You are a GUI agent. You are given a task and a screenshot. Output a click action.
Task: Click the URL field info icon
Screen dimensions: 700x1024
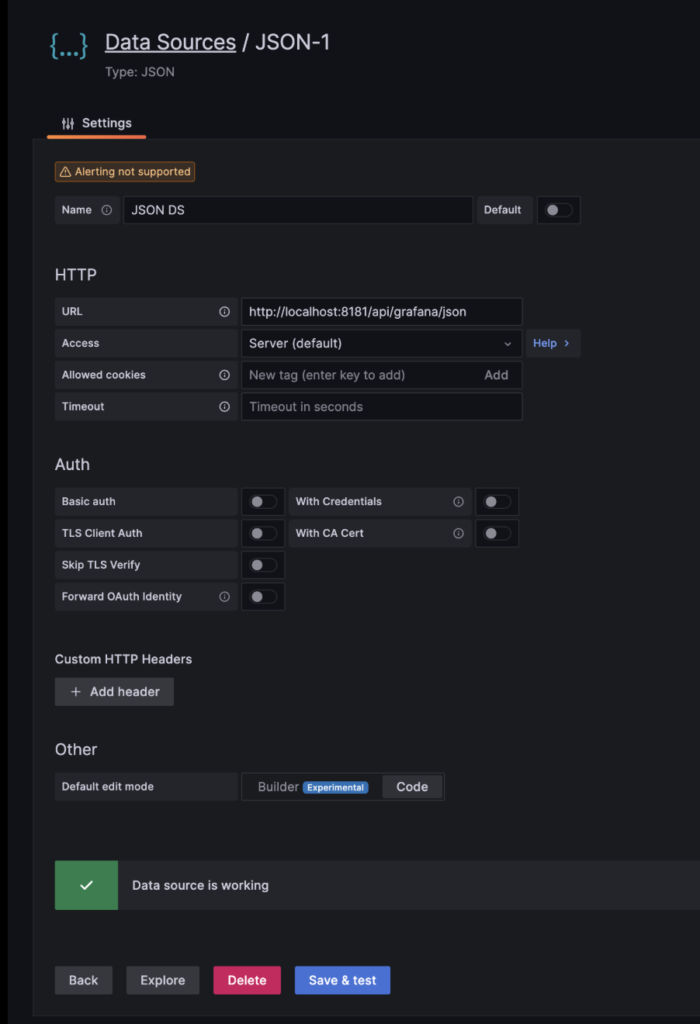[x=224, y=312]
